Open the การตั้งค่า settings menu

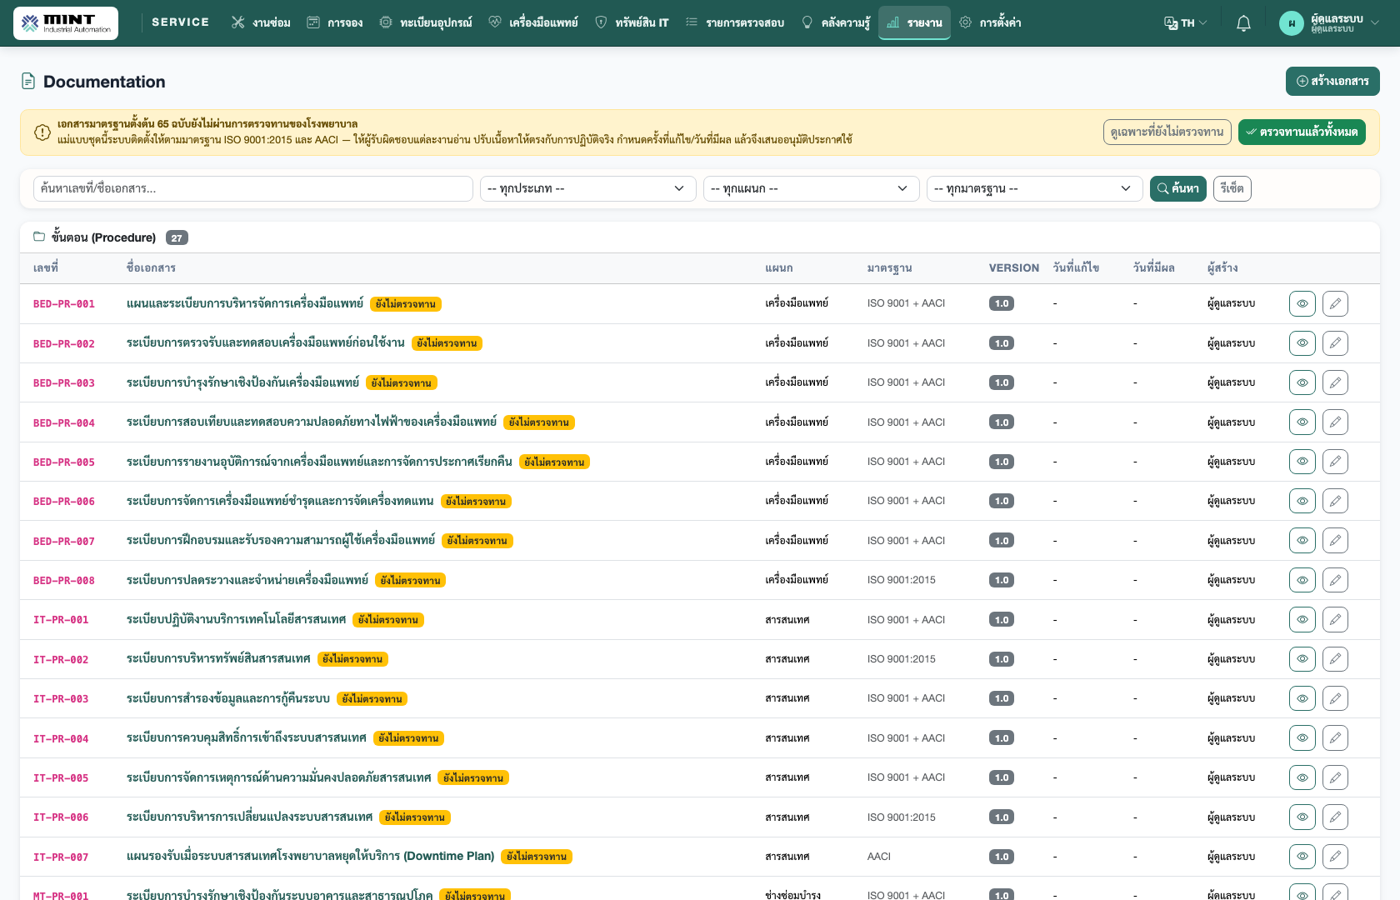pyautogui.click(x=990, y=23)
